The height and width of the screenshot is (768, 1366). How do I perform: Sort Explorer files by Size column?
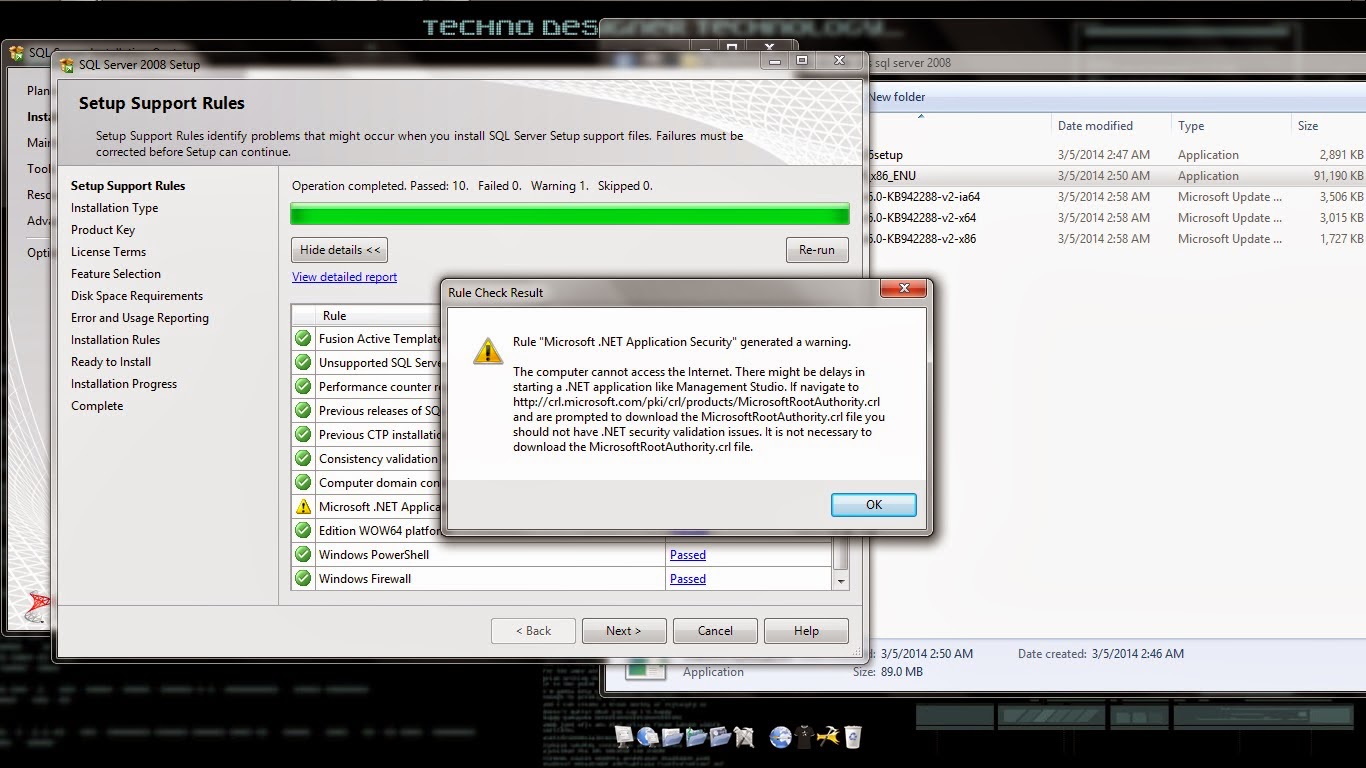(1328, 126)
